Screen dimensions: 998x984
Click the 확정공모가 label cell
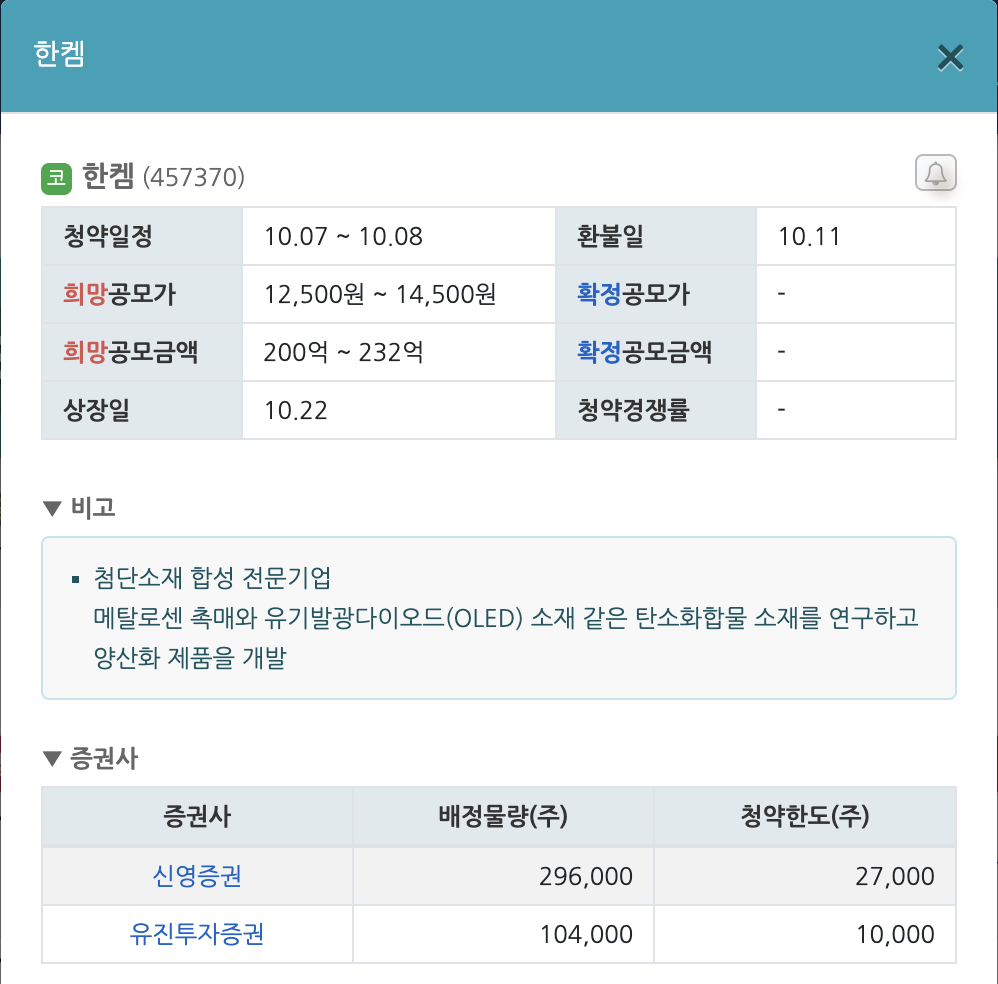click(656, 294)
